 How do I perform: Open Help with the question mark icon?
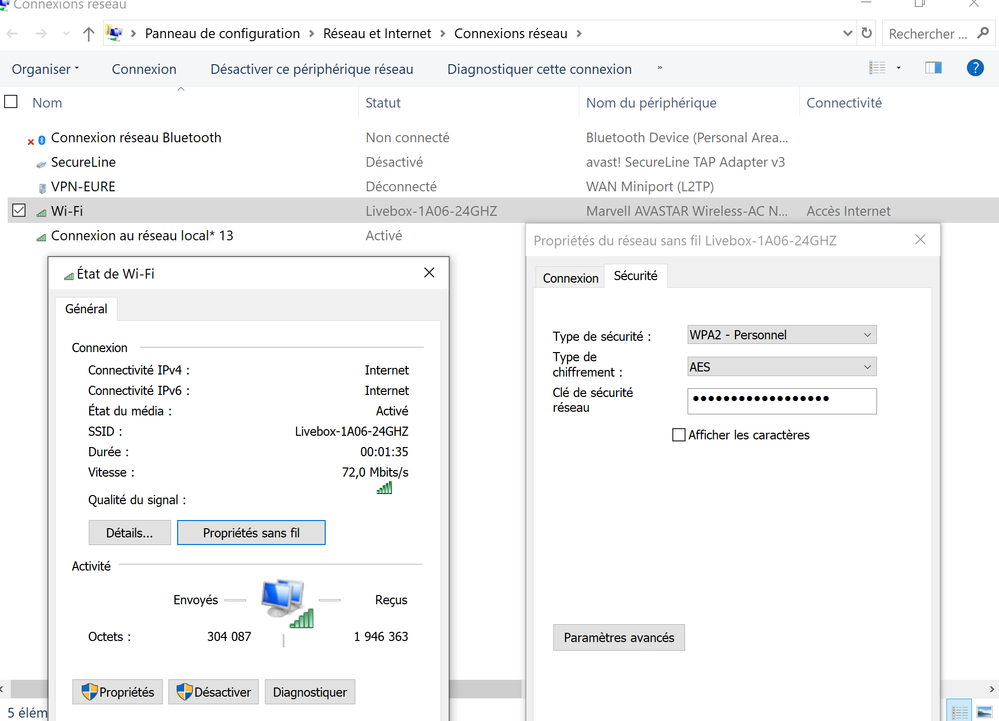tap(977, 68)
